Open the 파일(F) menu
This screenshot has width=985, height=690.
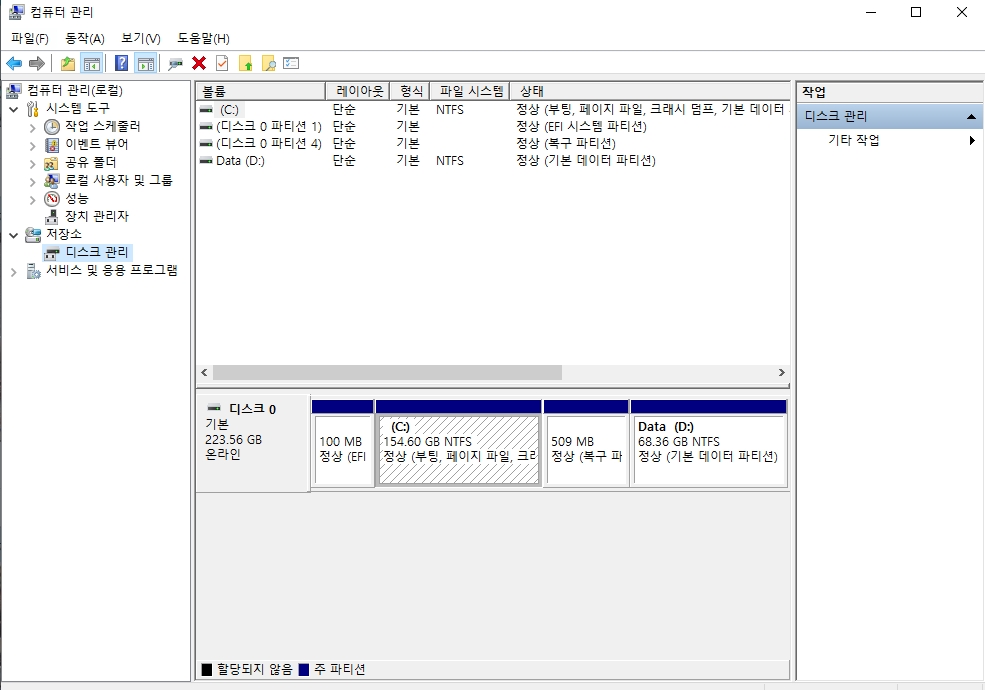pyautogui.click(x=30, y=38)
